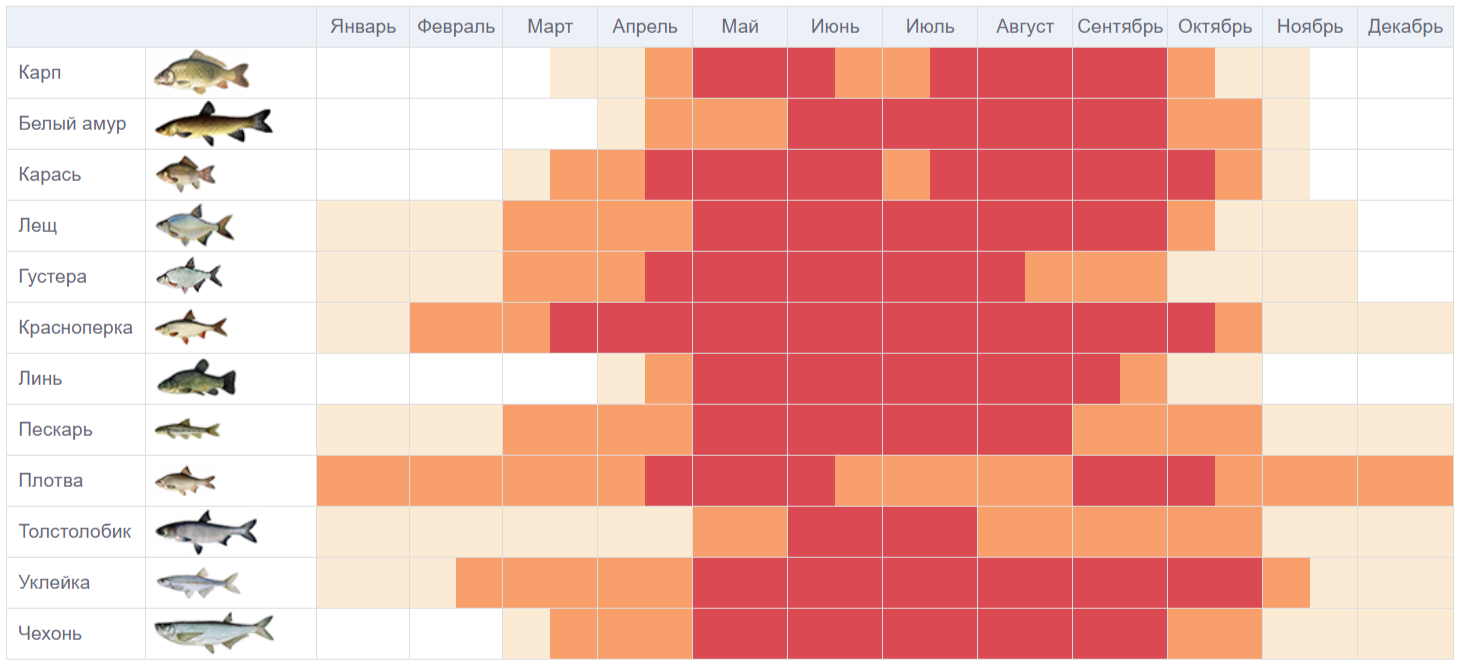Click Уклейка's orange Ноябрь cell
1458x665 pixels.
(x=1286, y=583)
